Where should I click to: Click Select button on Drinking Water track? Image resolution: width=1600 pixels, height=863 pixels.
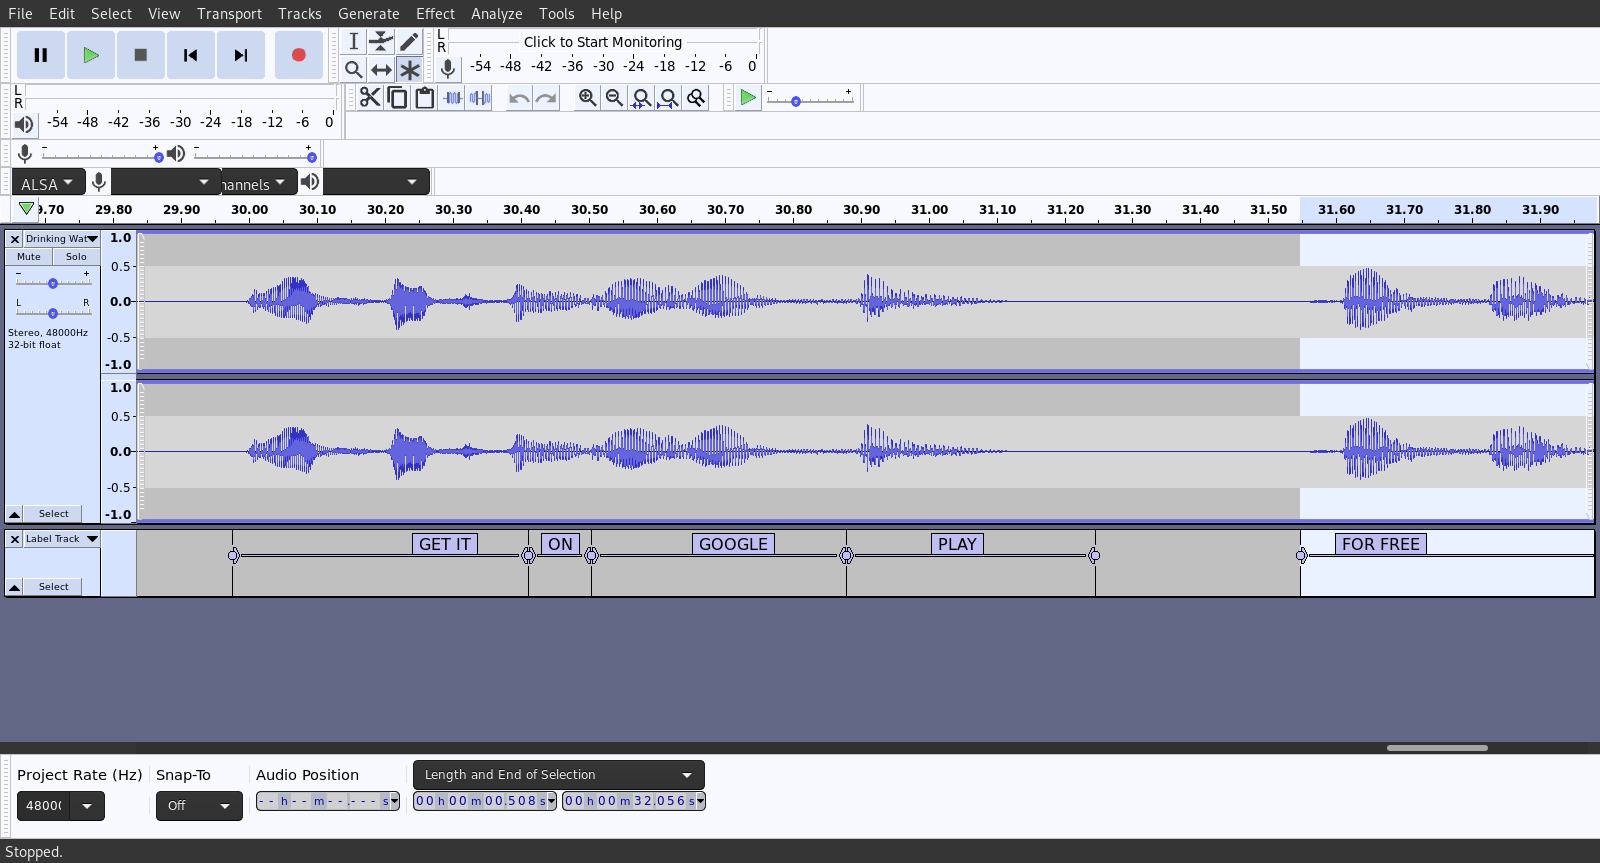coord(54,514)
